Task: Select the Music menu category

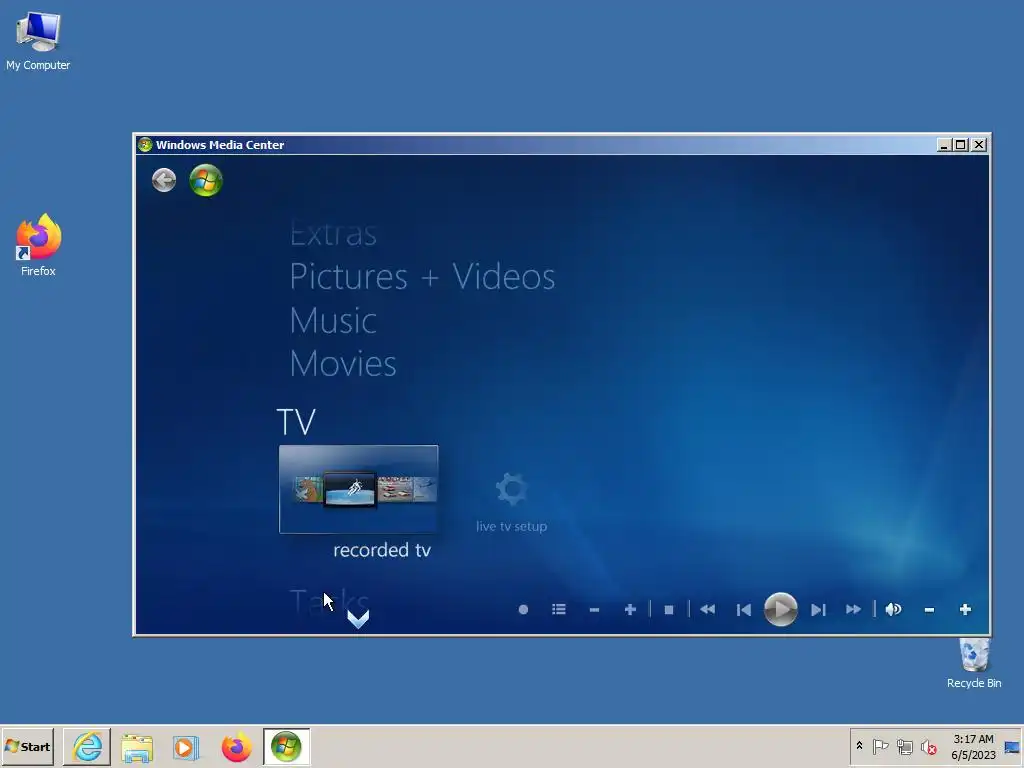Action: [333, 321]
